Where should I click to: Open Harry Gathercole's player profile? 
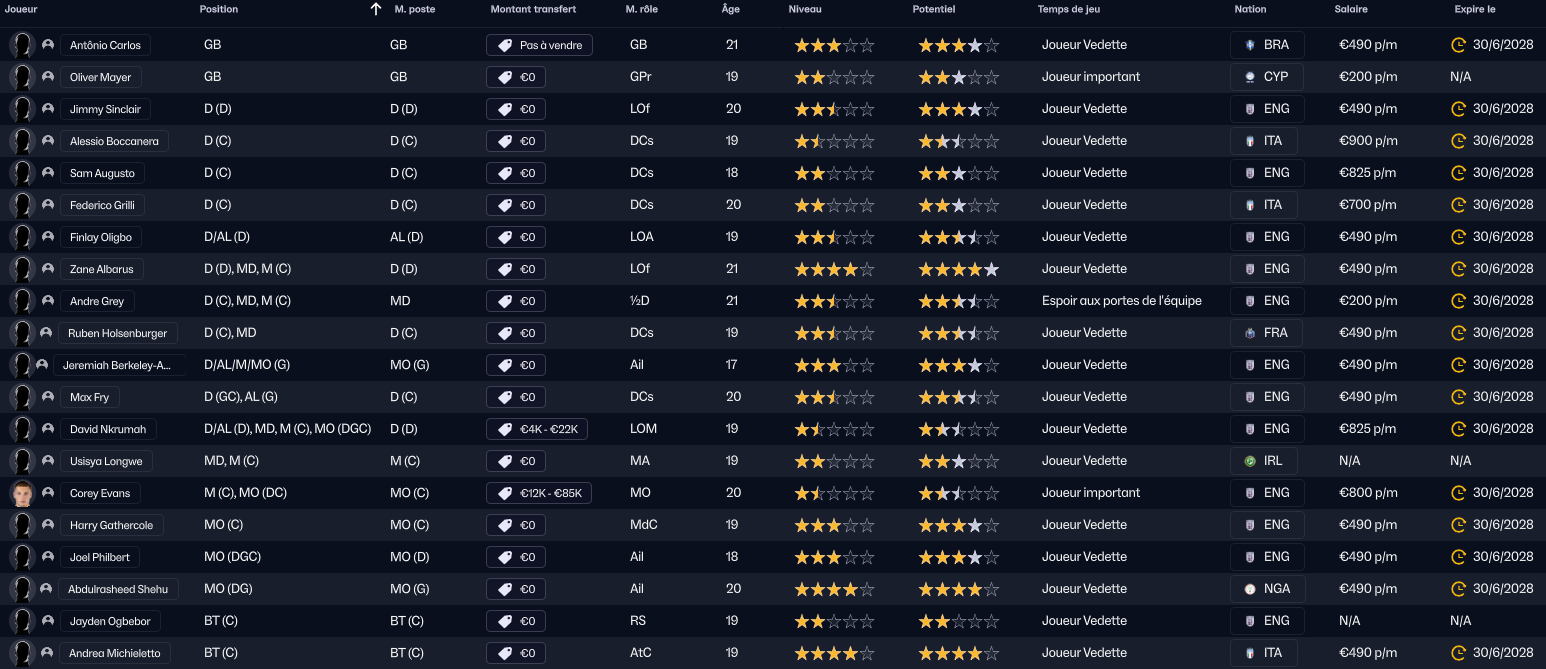point(110,525)
